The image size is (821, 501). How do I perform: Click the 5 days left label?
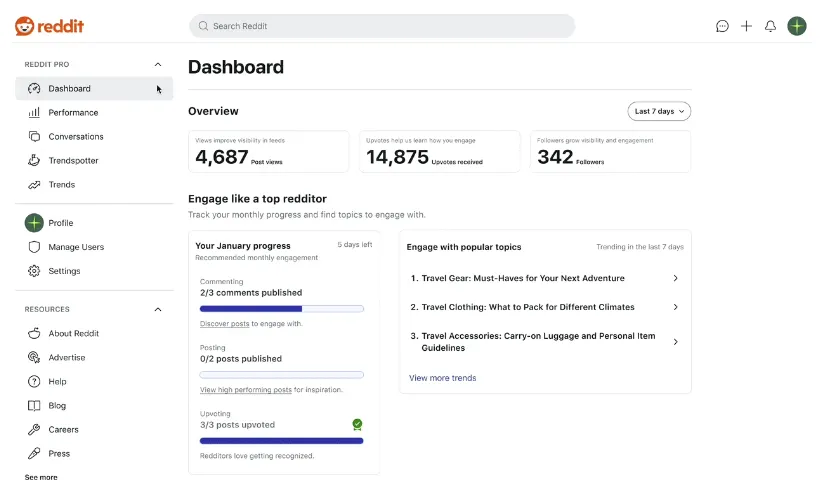coord(354,244)
